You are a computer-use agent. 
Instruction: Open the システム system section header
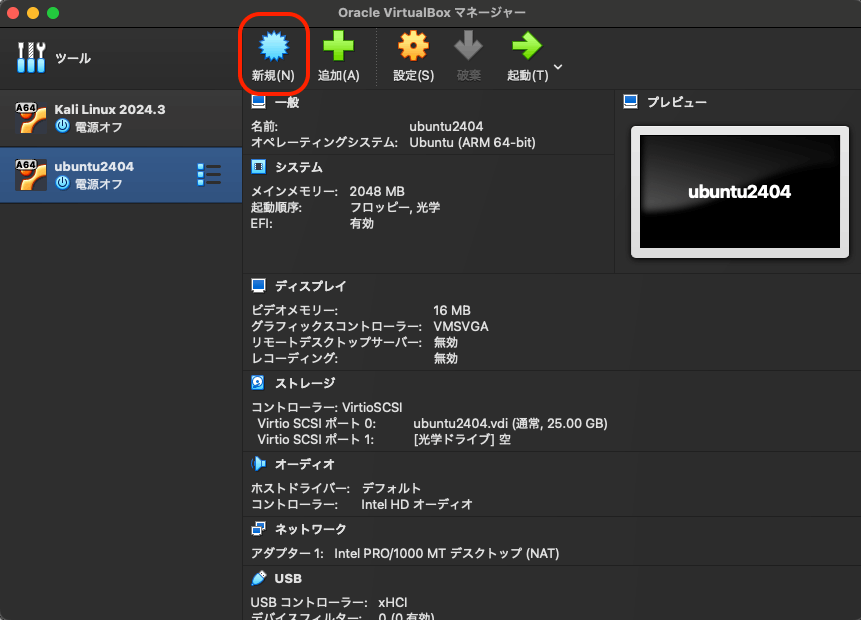[299, 167]
